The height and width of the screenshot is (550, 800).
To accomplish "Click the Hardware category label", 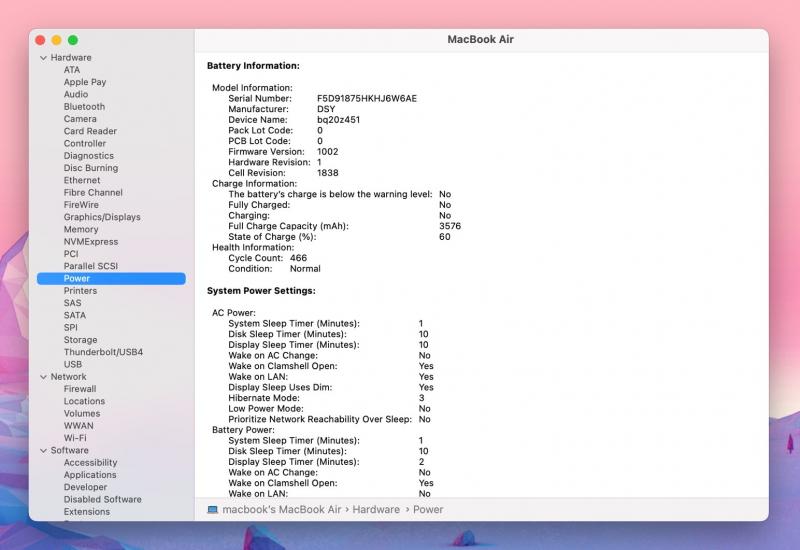I will [x=71, y=58].
